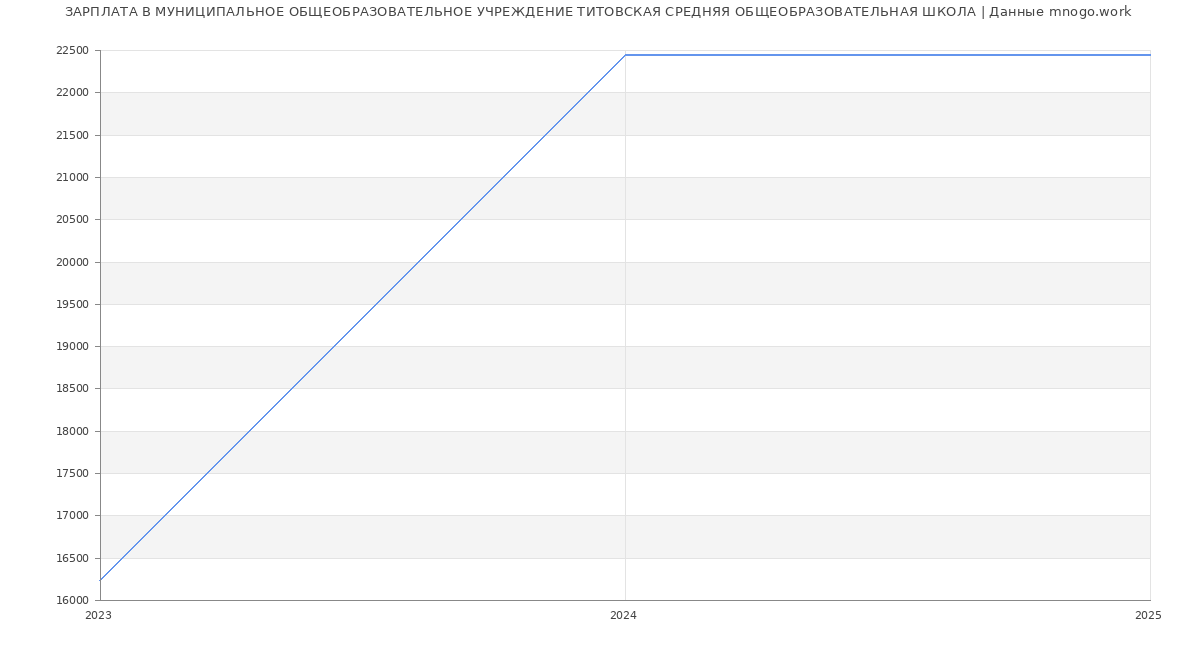The width and height of the screenshot is (1200, 650).
Task: Select the 19500 y-axis label
Action: [x=72, y=304]
